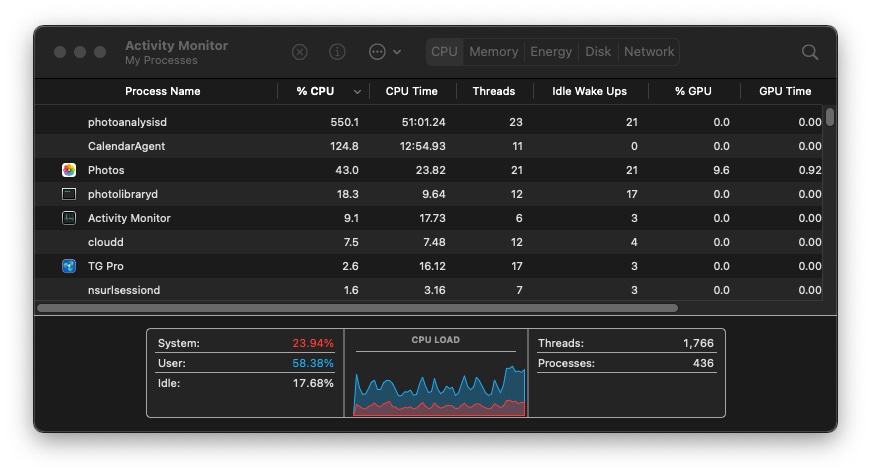
Task: Click the Threads 1,766 total value
Action: pos(698,343)
